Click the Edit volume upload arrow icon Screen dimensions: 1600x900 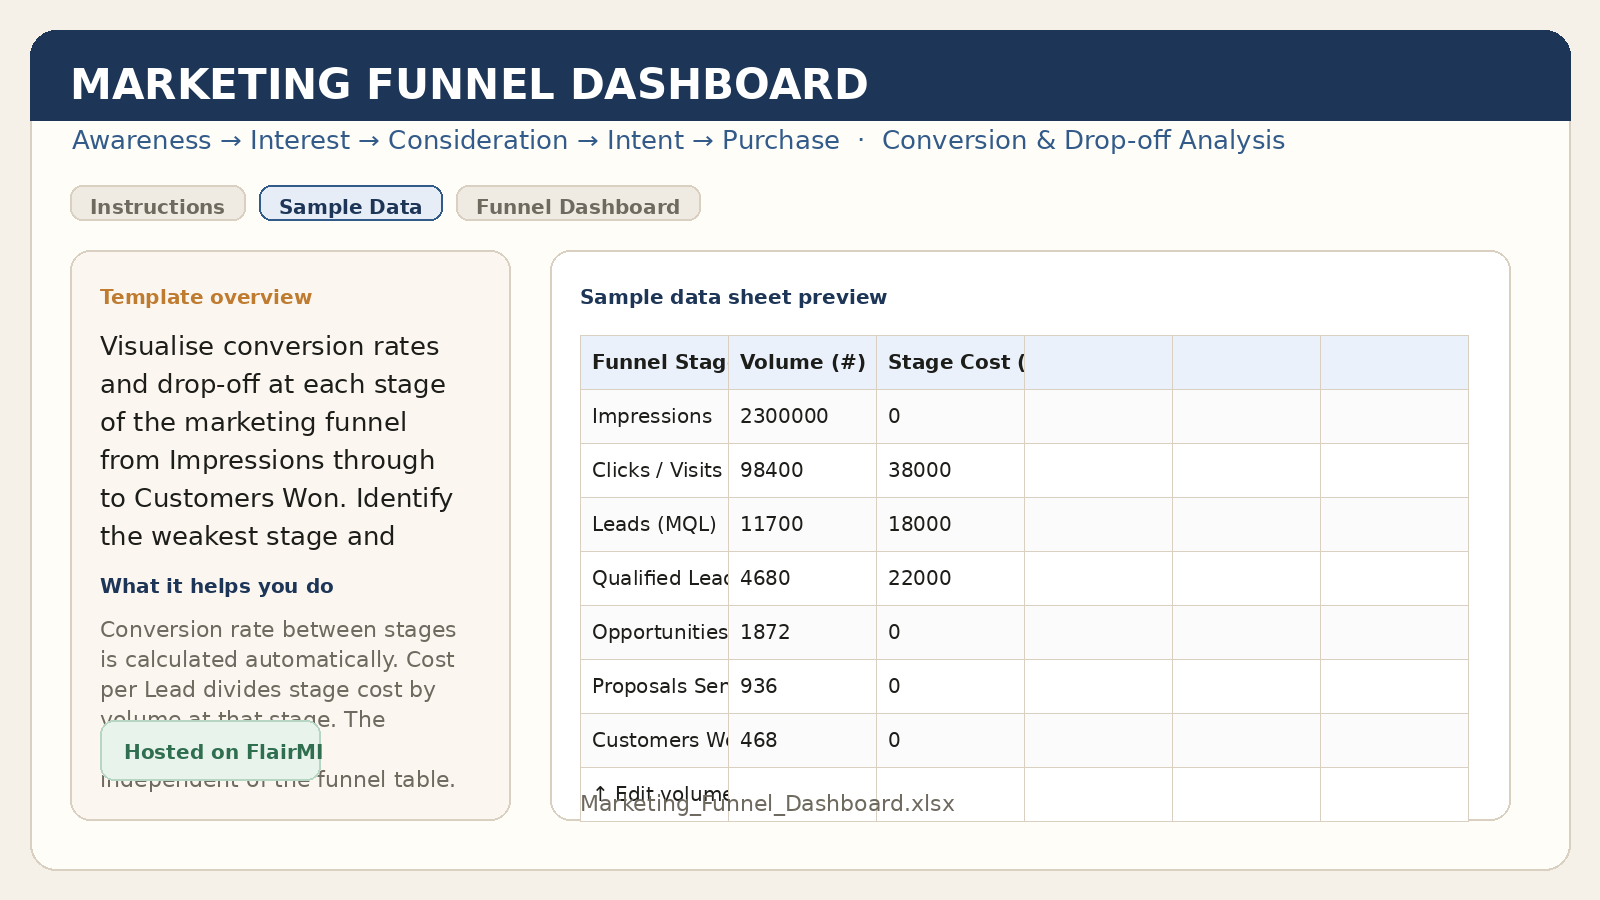pos(601,792)
